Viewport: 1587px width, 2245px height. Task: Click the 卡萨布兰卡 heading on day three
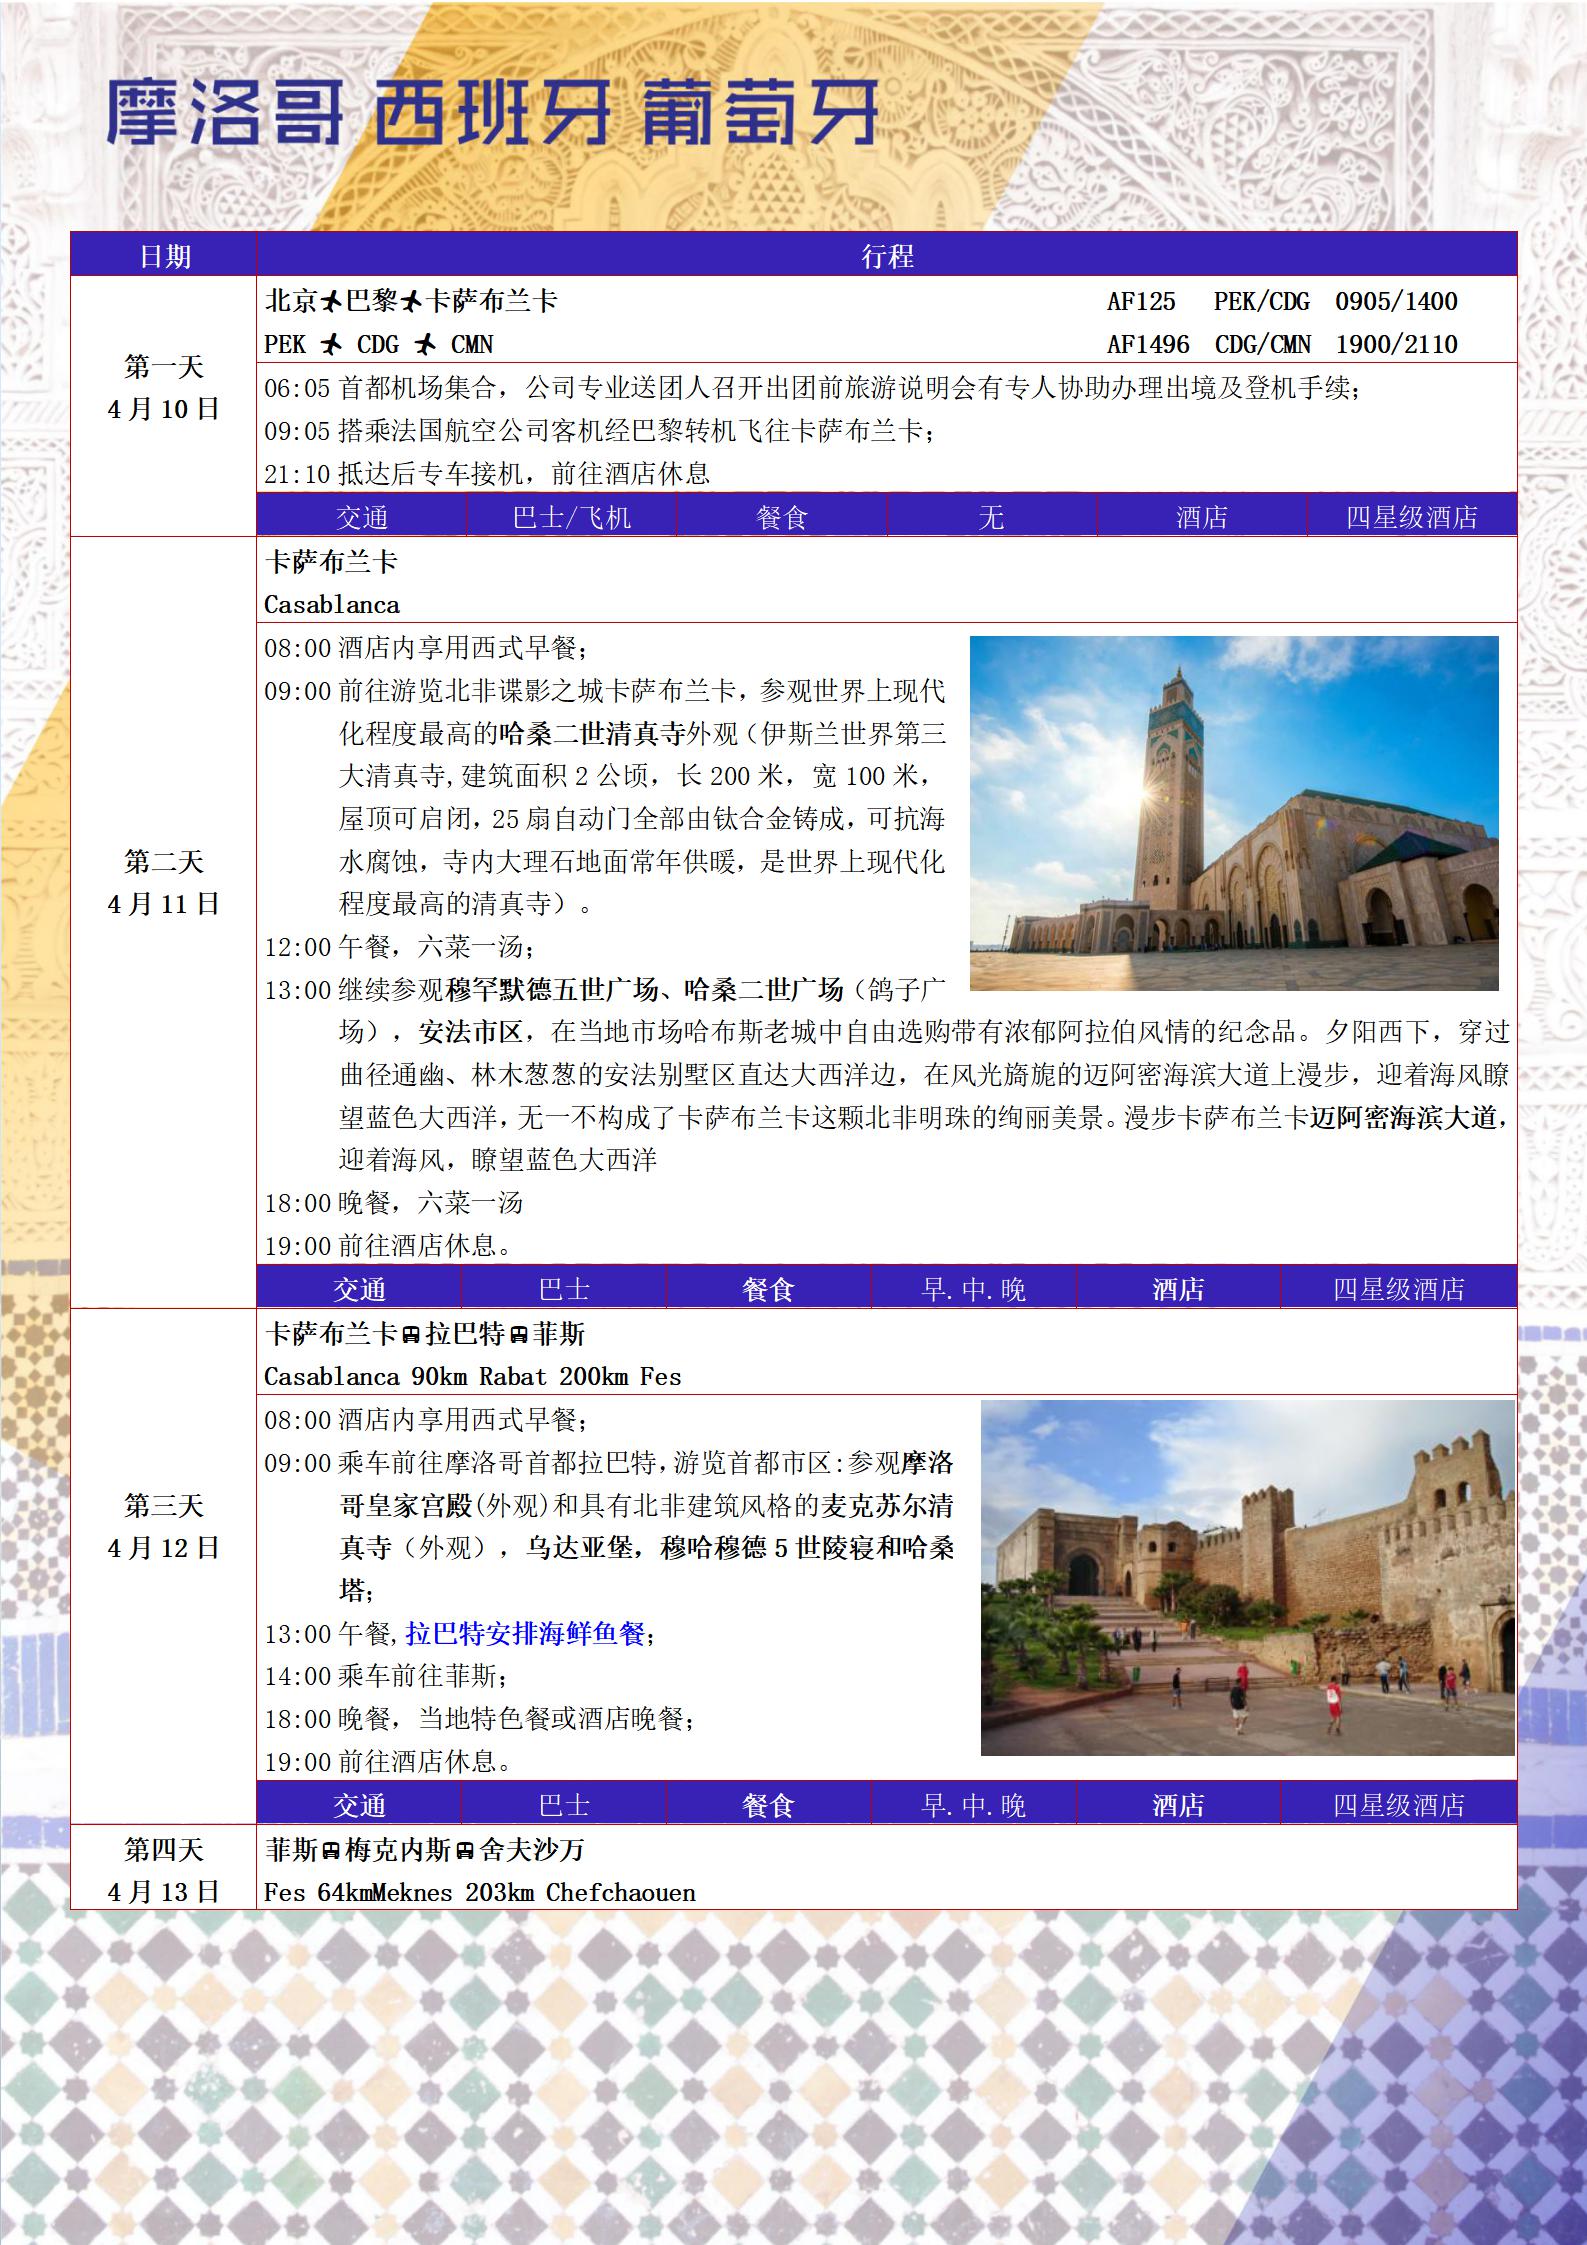(x=331, y=1334)
